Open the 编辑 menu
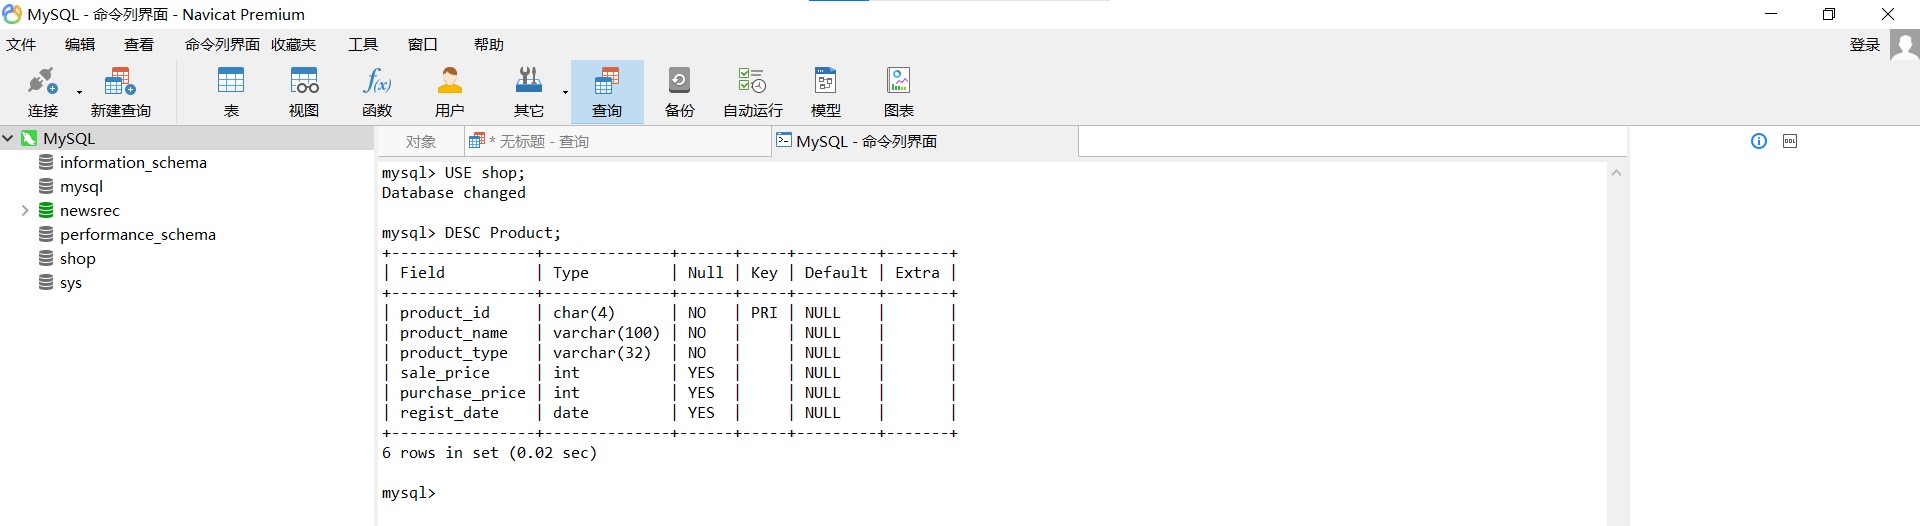Screen dimensions: 1920x526 (80, 45)
